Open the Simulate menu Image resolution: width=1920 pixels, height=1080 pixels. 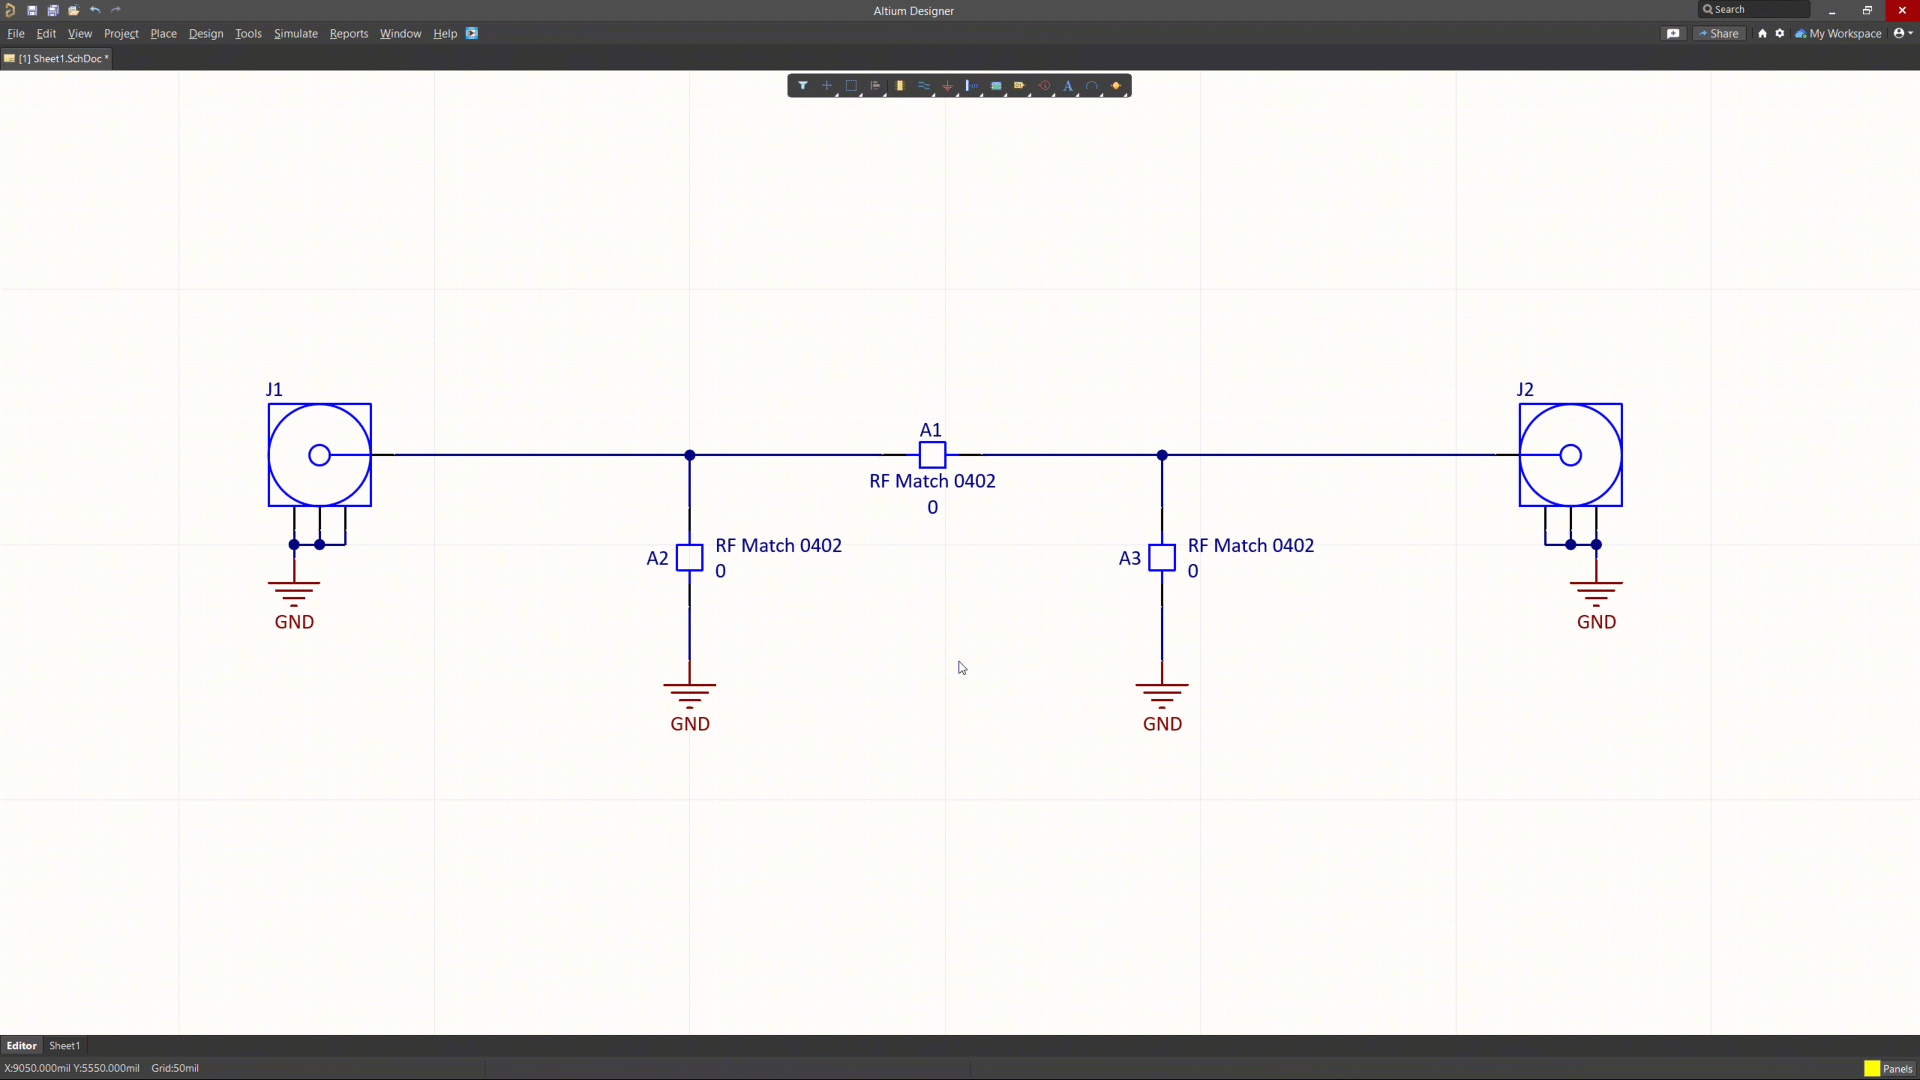point(295,33)
